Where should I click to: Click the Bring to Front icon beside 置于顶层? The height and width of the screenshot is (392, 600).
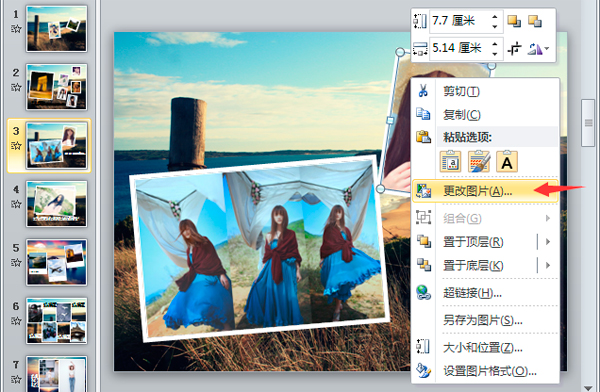[x=424, y=242]
